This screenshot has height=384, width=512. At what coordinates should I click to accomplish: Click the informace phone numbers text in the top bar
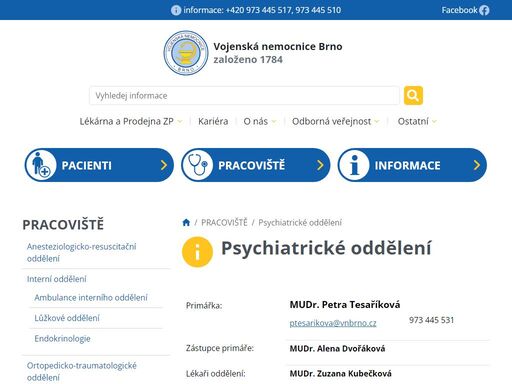(x=262, y=10)
